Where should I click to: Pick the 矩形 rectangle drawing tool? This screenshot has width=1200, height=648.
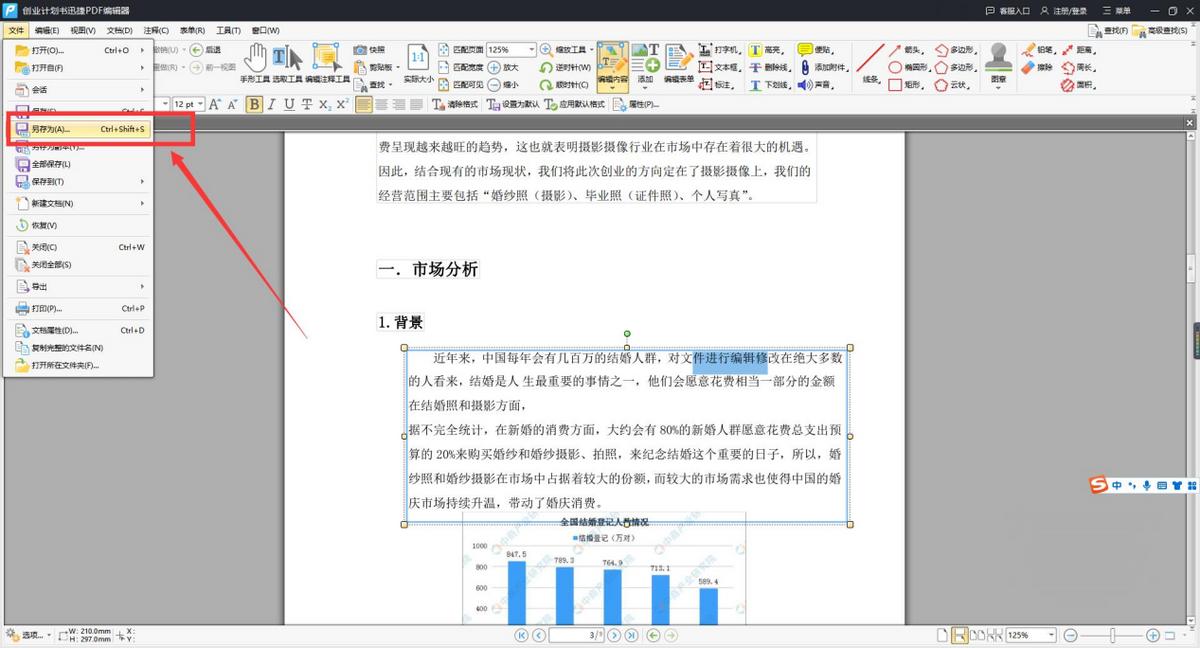(x=908, y=83)
